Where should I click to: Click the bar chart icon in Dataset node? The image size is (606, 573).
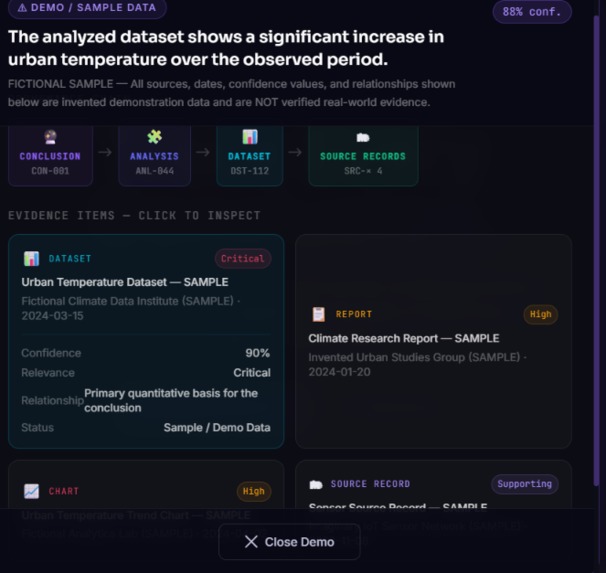(x=250, y=137)
